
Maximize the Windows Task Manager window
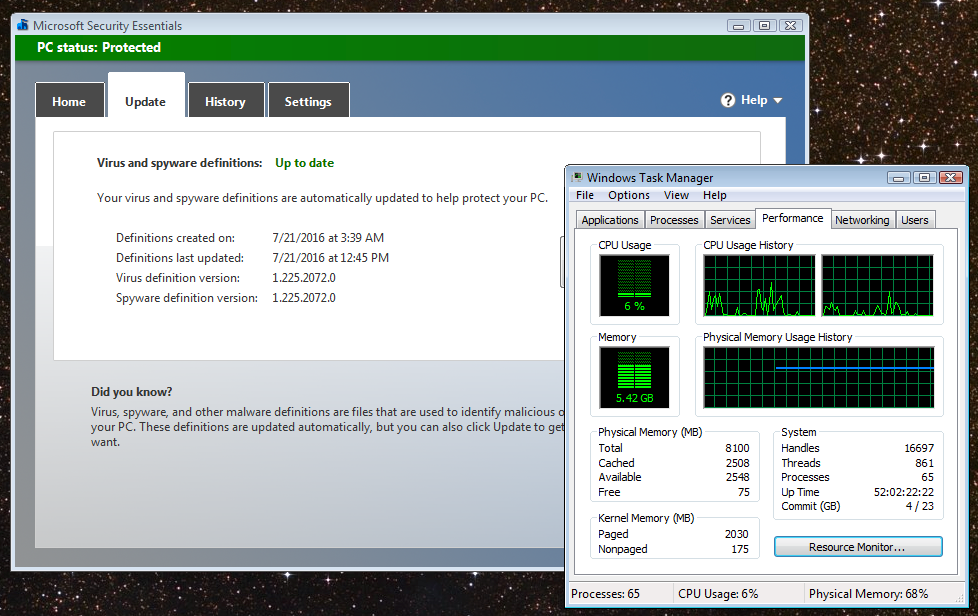click(924, 178)
